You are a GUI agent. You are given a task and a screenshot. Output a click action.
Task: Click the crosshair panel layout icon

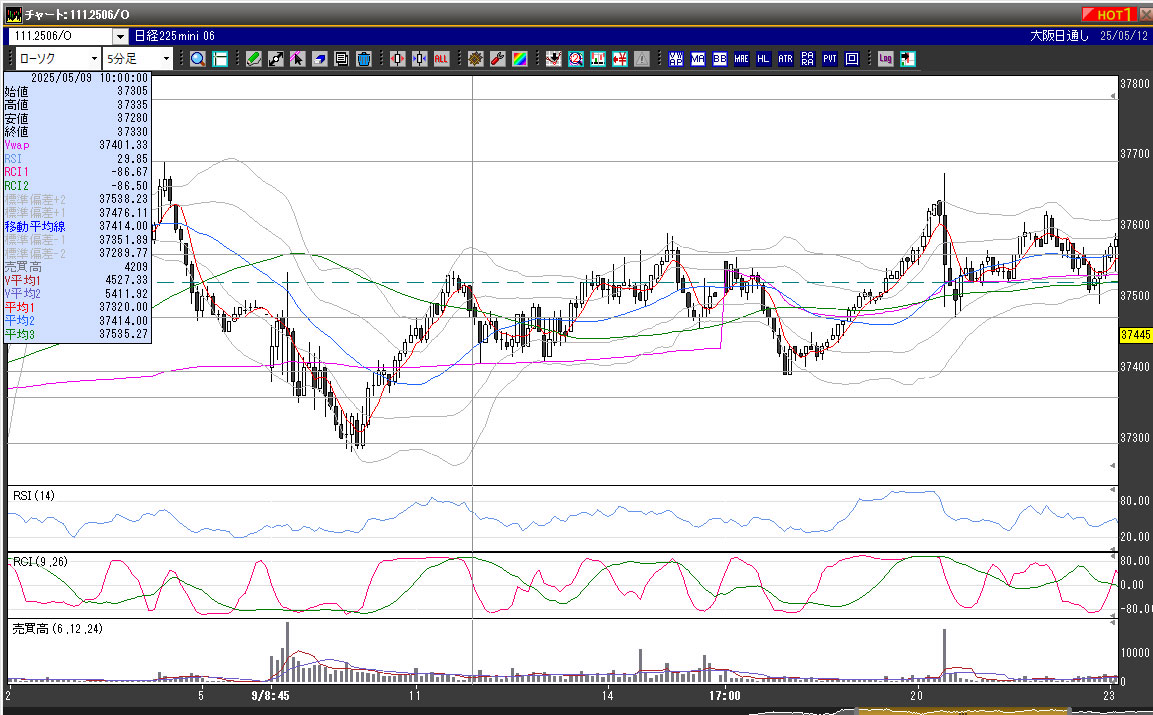click(x=220, y=59)
